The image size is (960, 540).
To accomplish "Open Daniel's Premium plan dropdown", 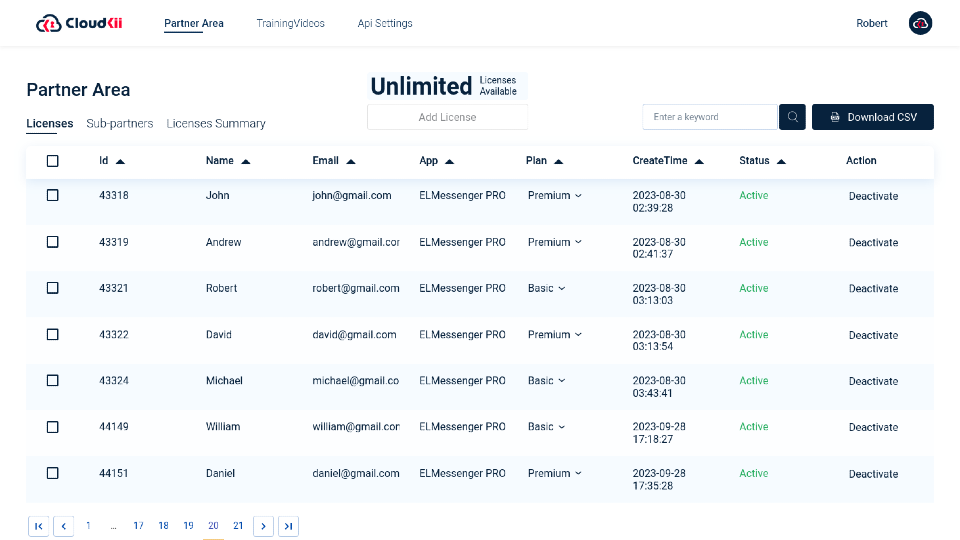I will (555, 473).
